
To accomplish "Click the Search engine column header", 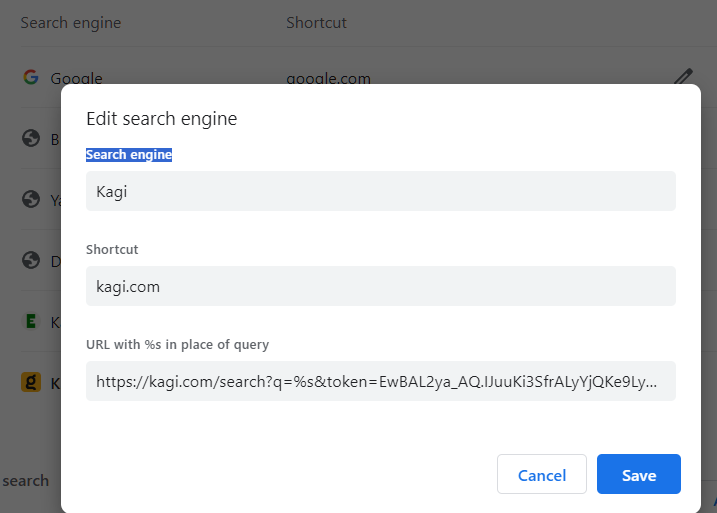I will click(70, 22).
